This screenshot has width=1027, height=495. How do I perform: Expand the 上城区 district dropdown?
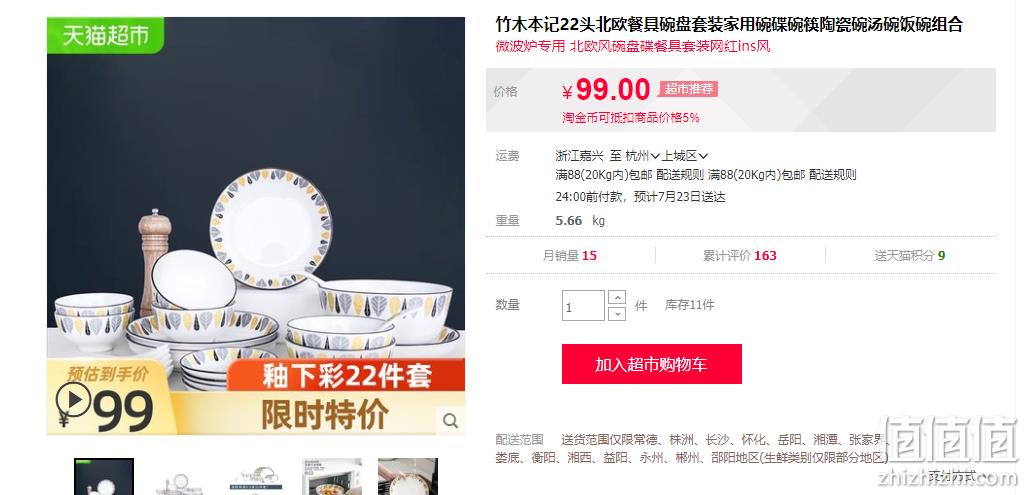(684, 156)
